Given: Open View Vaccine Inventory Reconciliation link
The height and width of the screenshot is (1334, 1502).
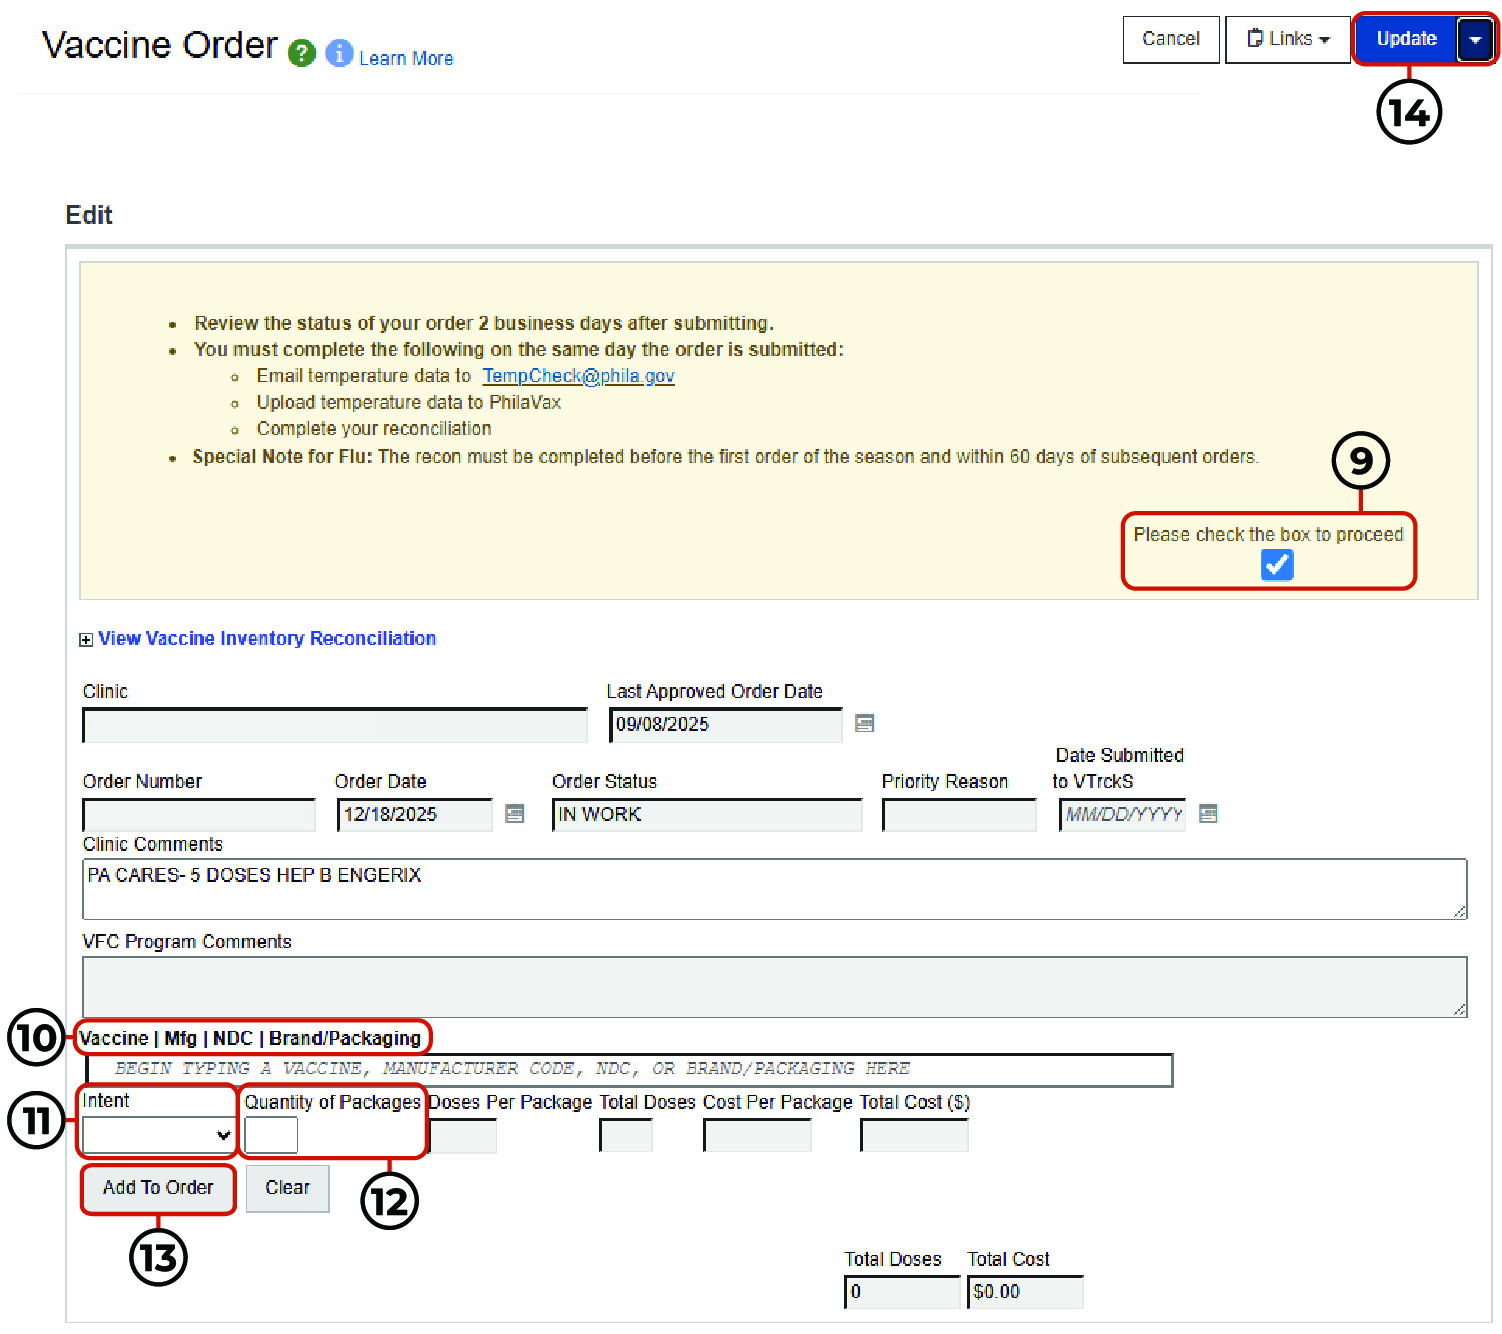Looking at the screenshot, I should pyautogui.click(x=267, y=639).
